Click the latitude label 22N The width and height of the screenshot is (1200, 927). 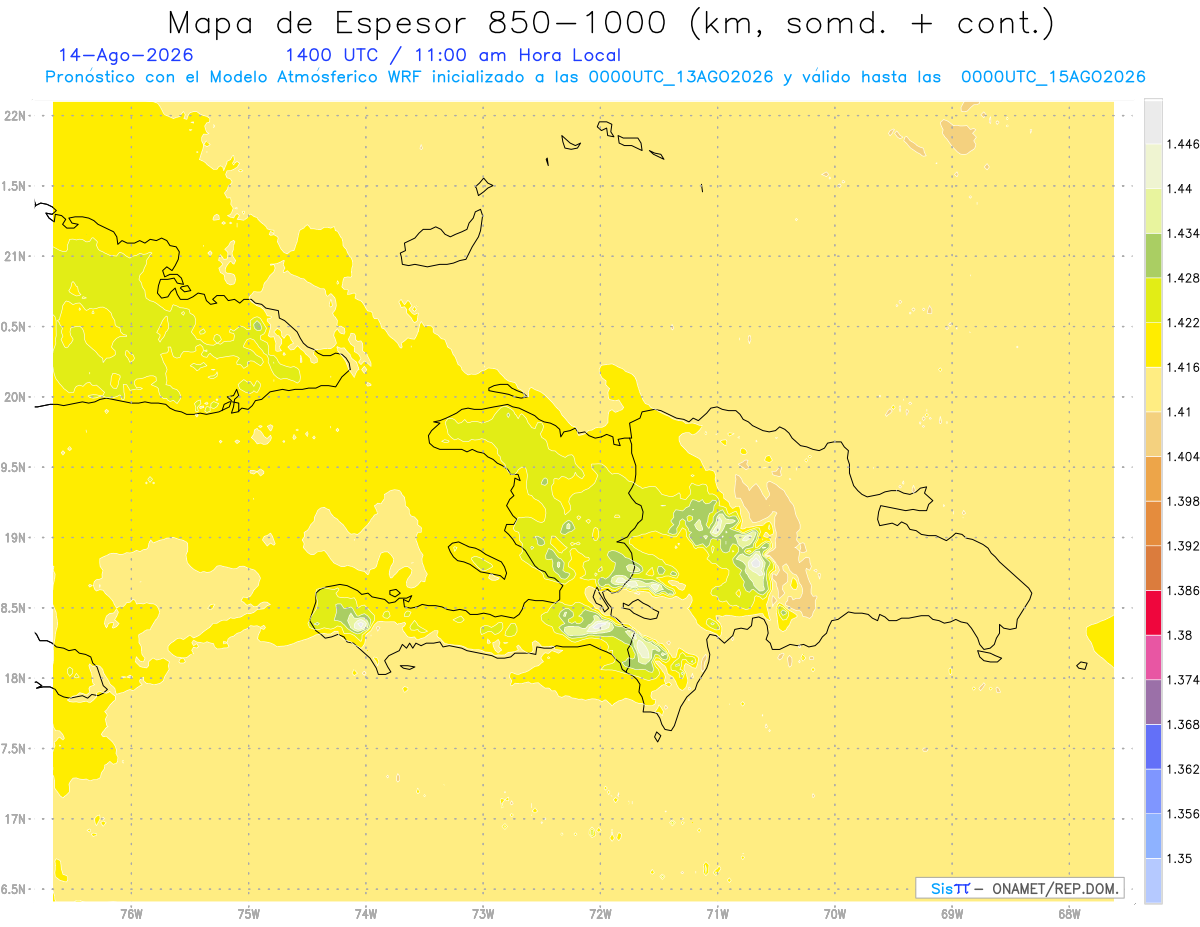(16, 116)
